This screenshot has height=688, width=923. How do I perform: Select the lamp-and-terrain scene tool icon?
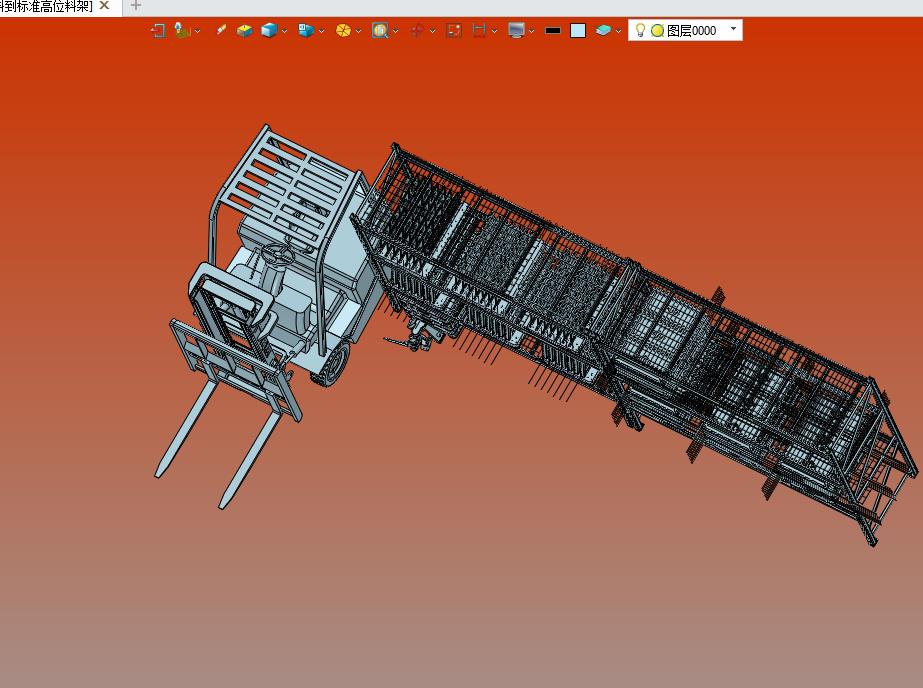coord(182,31)
